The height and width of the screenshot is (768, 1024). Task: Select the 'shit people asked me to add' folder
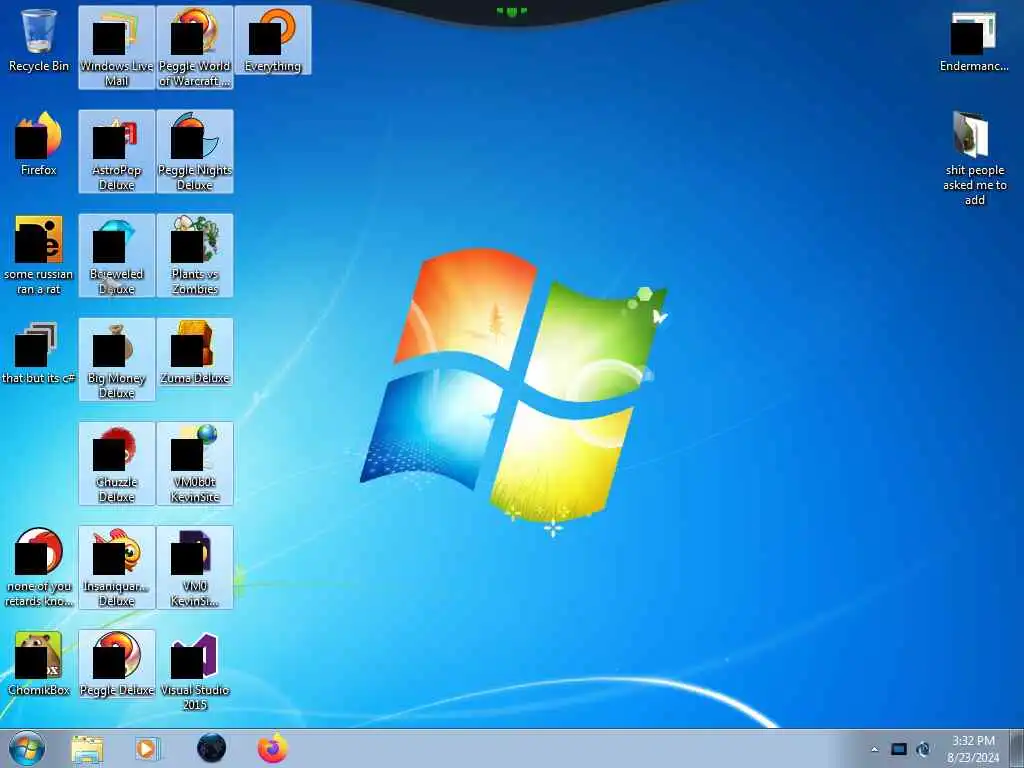pyautogui.click(x=974, y=158)
